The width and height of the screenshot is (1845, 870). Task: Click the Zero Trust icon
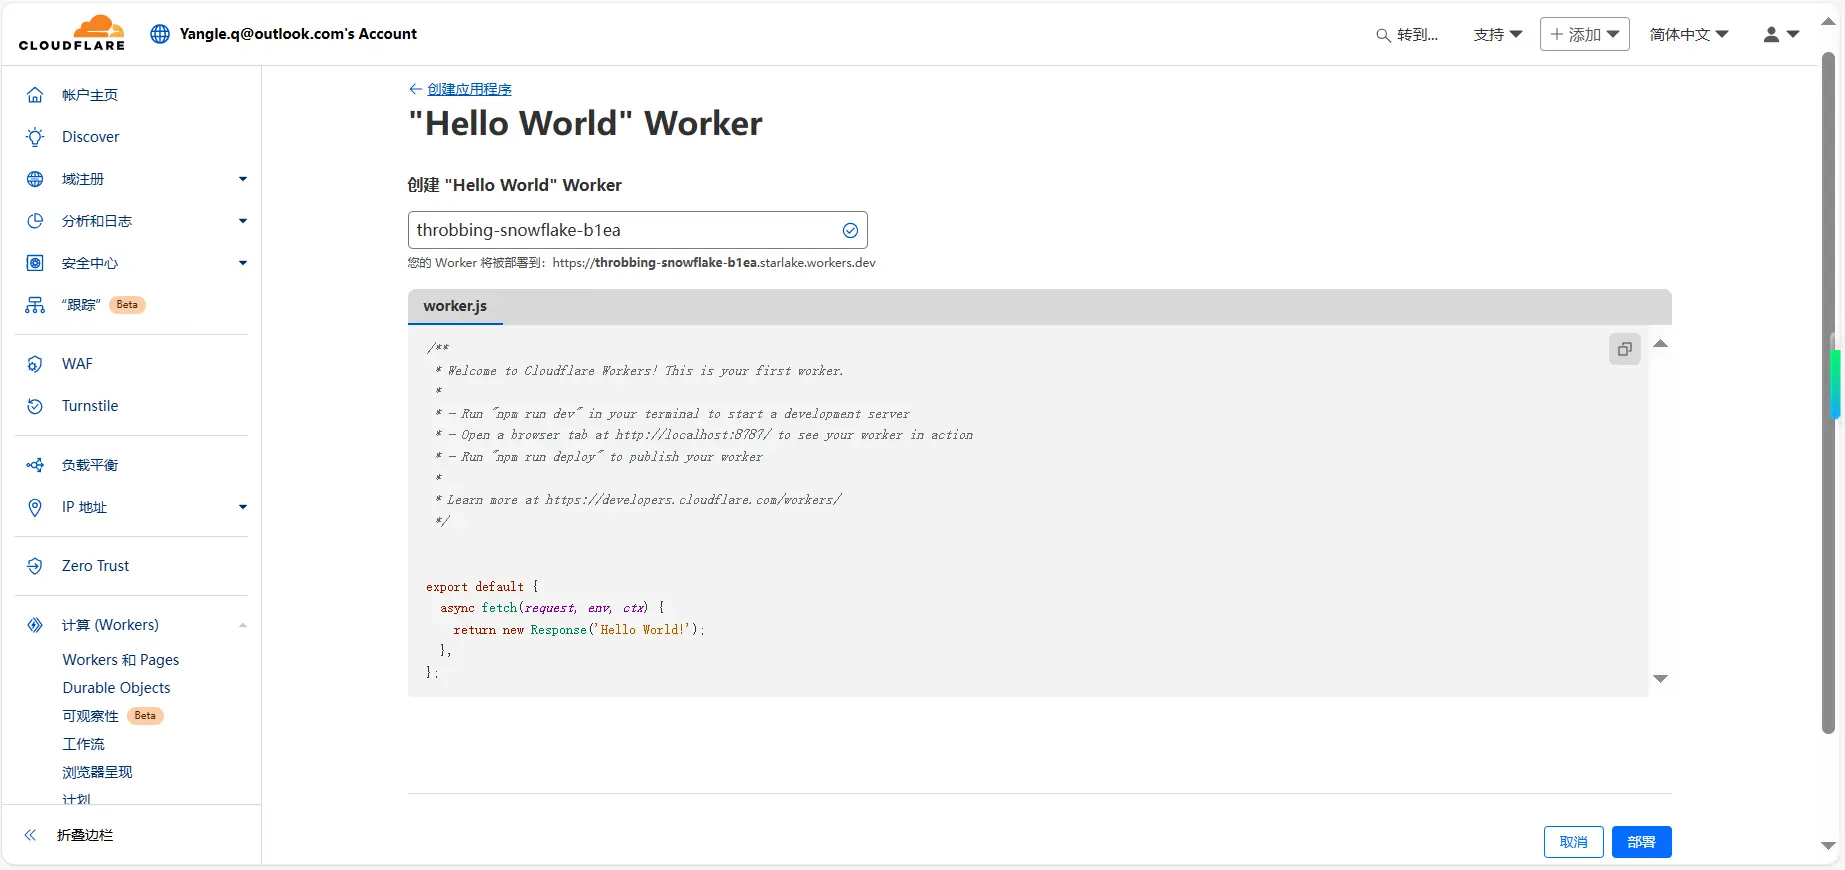(x=35, y=566)
